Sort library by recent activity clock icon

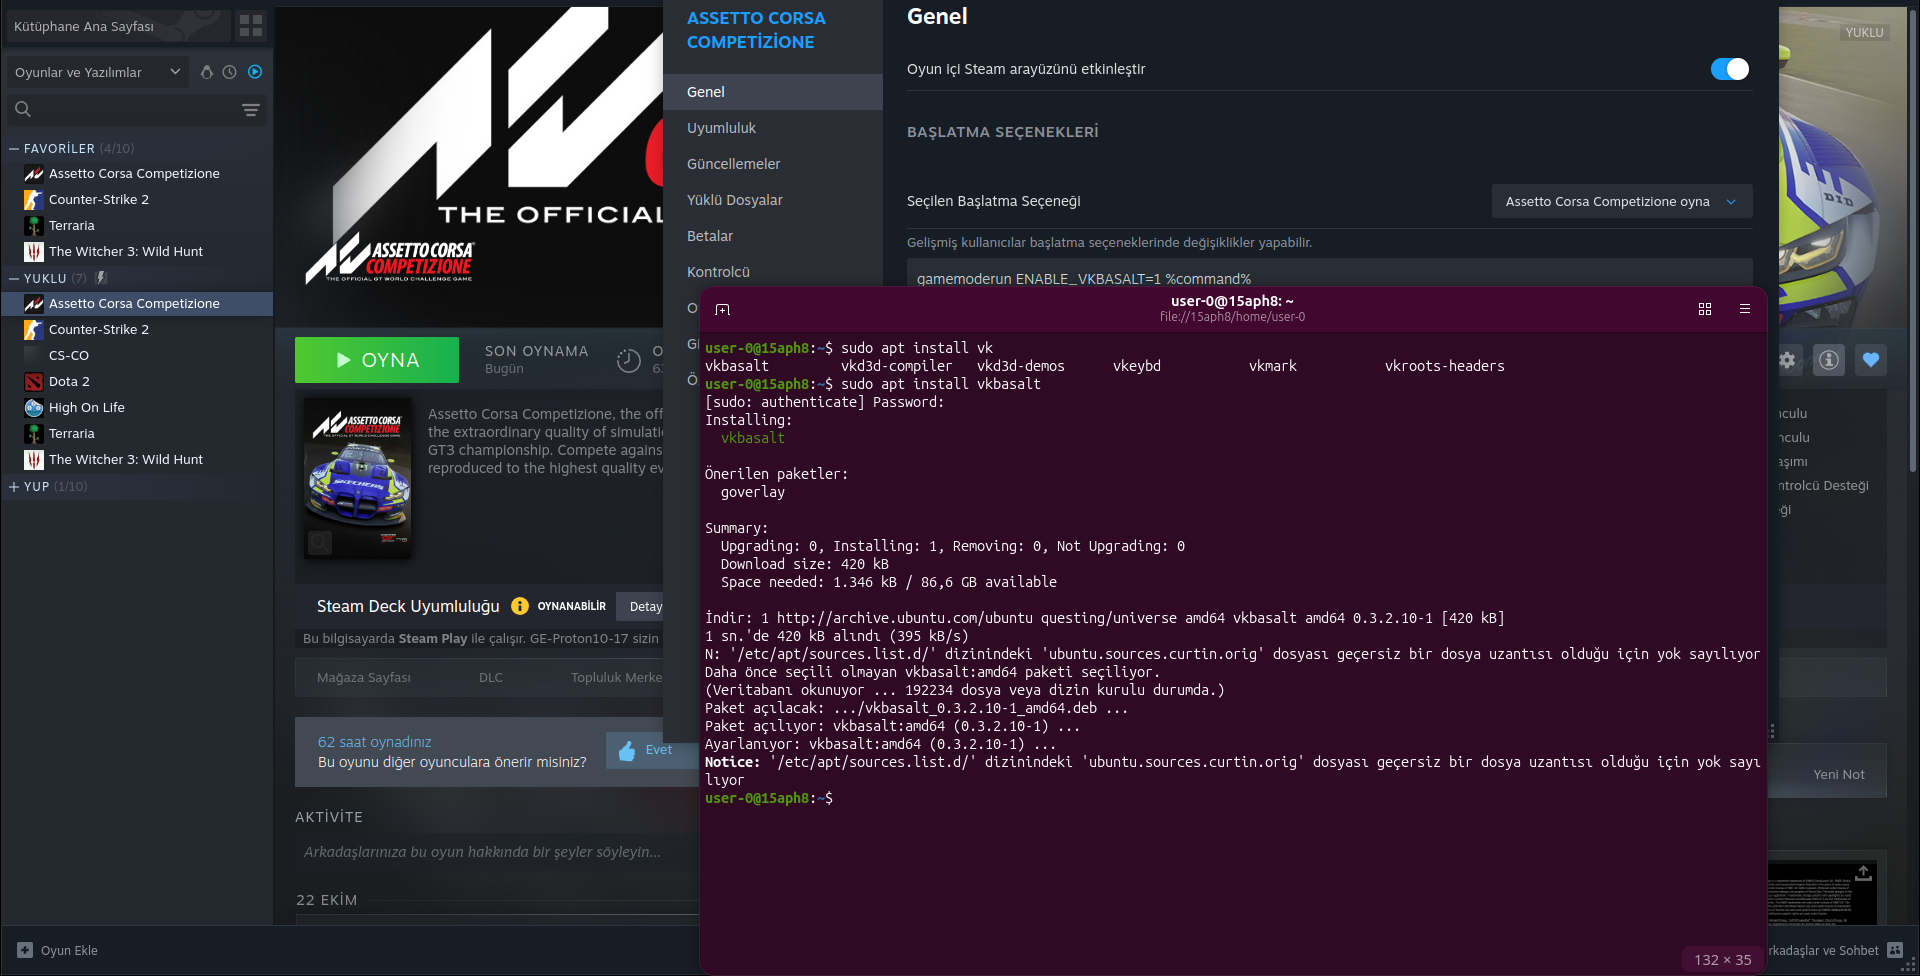230,72
